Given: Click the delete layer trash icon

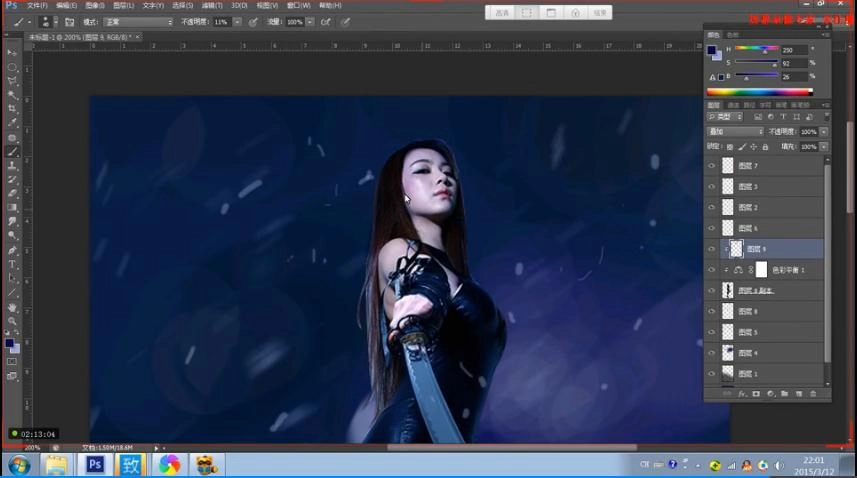Looking at the screenshot, I should [x=812, y=394].
